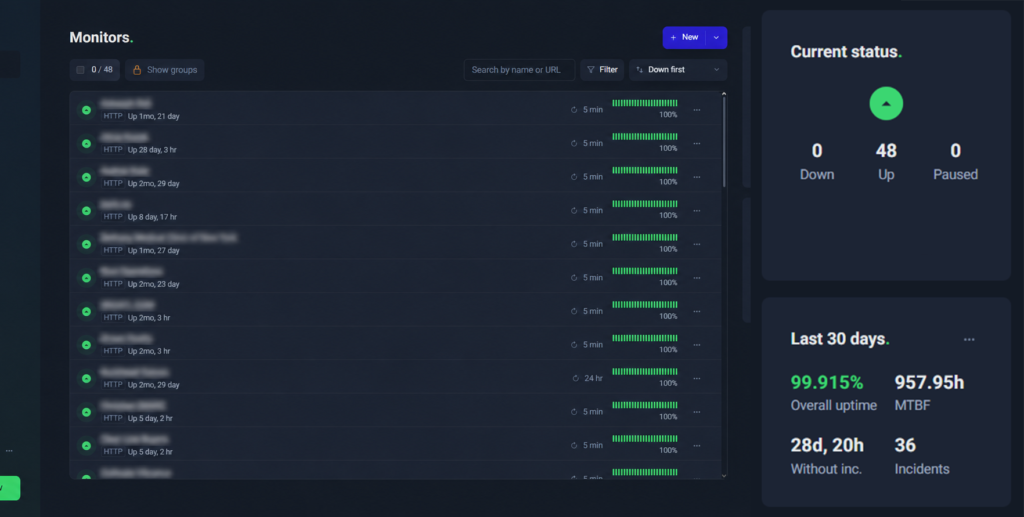
Task: Click the Current status heading
Action: (846, 52)
